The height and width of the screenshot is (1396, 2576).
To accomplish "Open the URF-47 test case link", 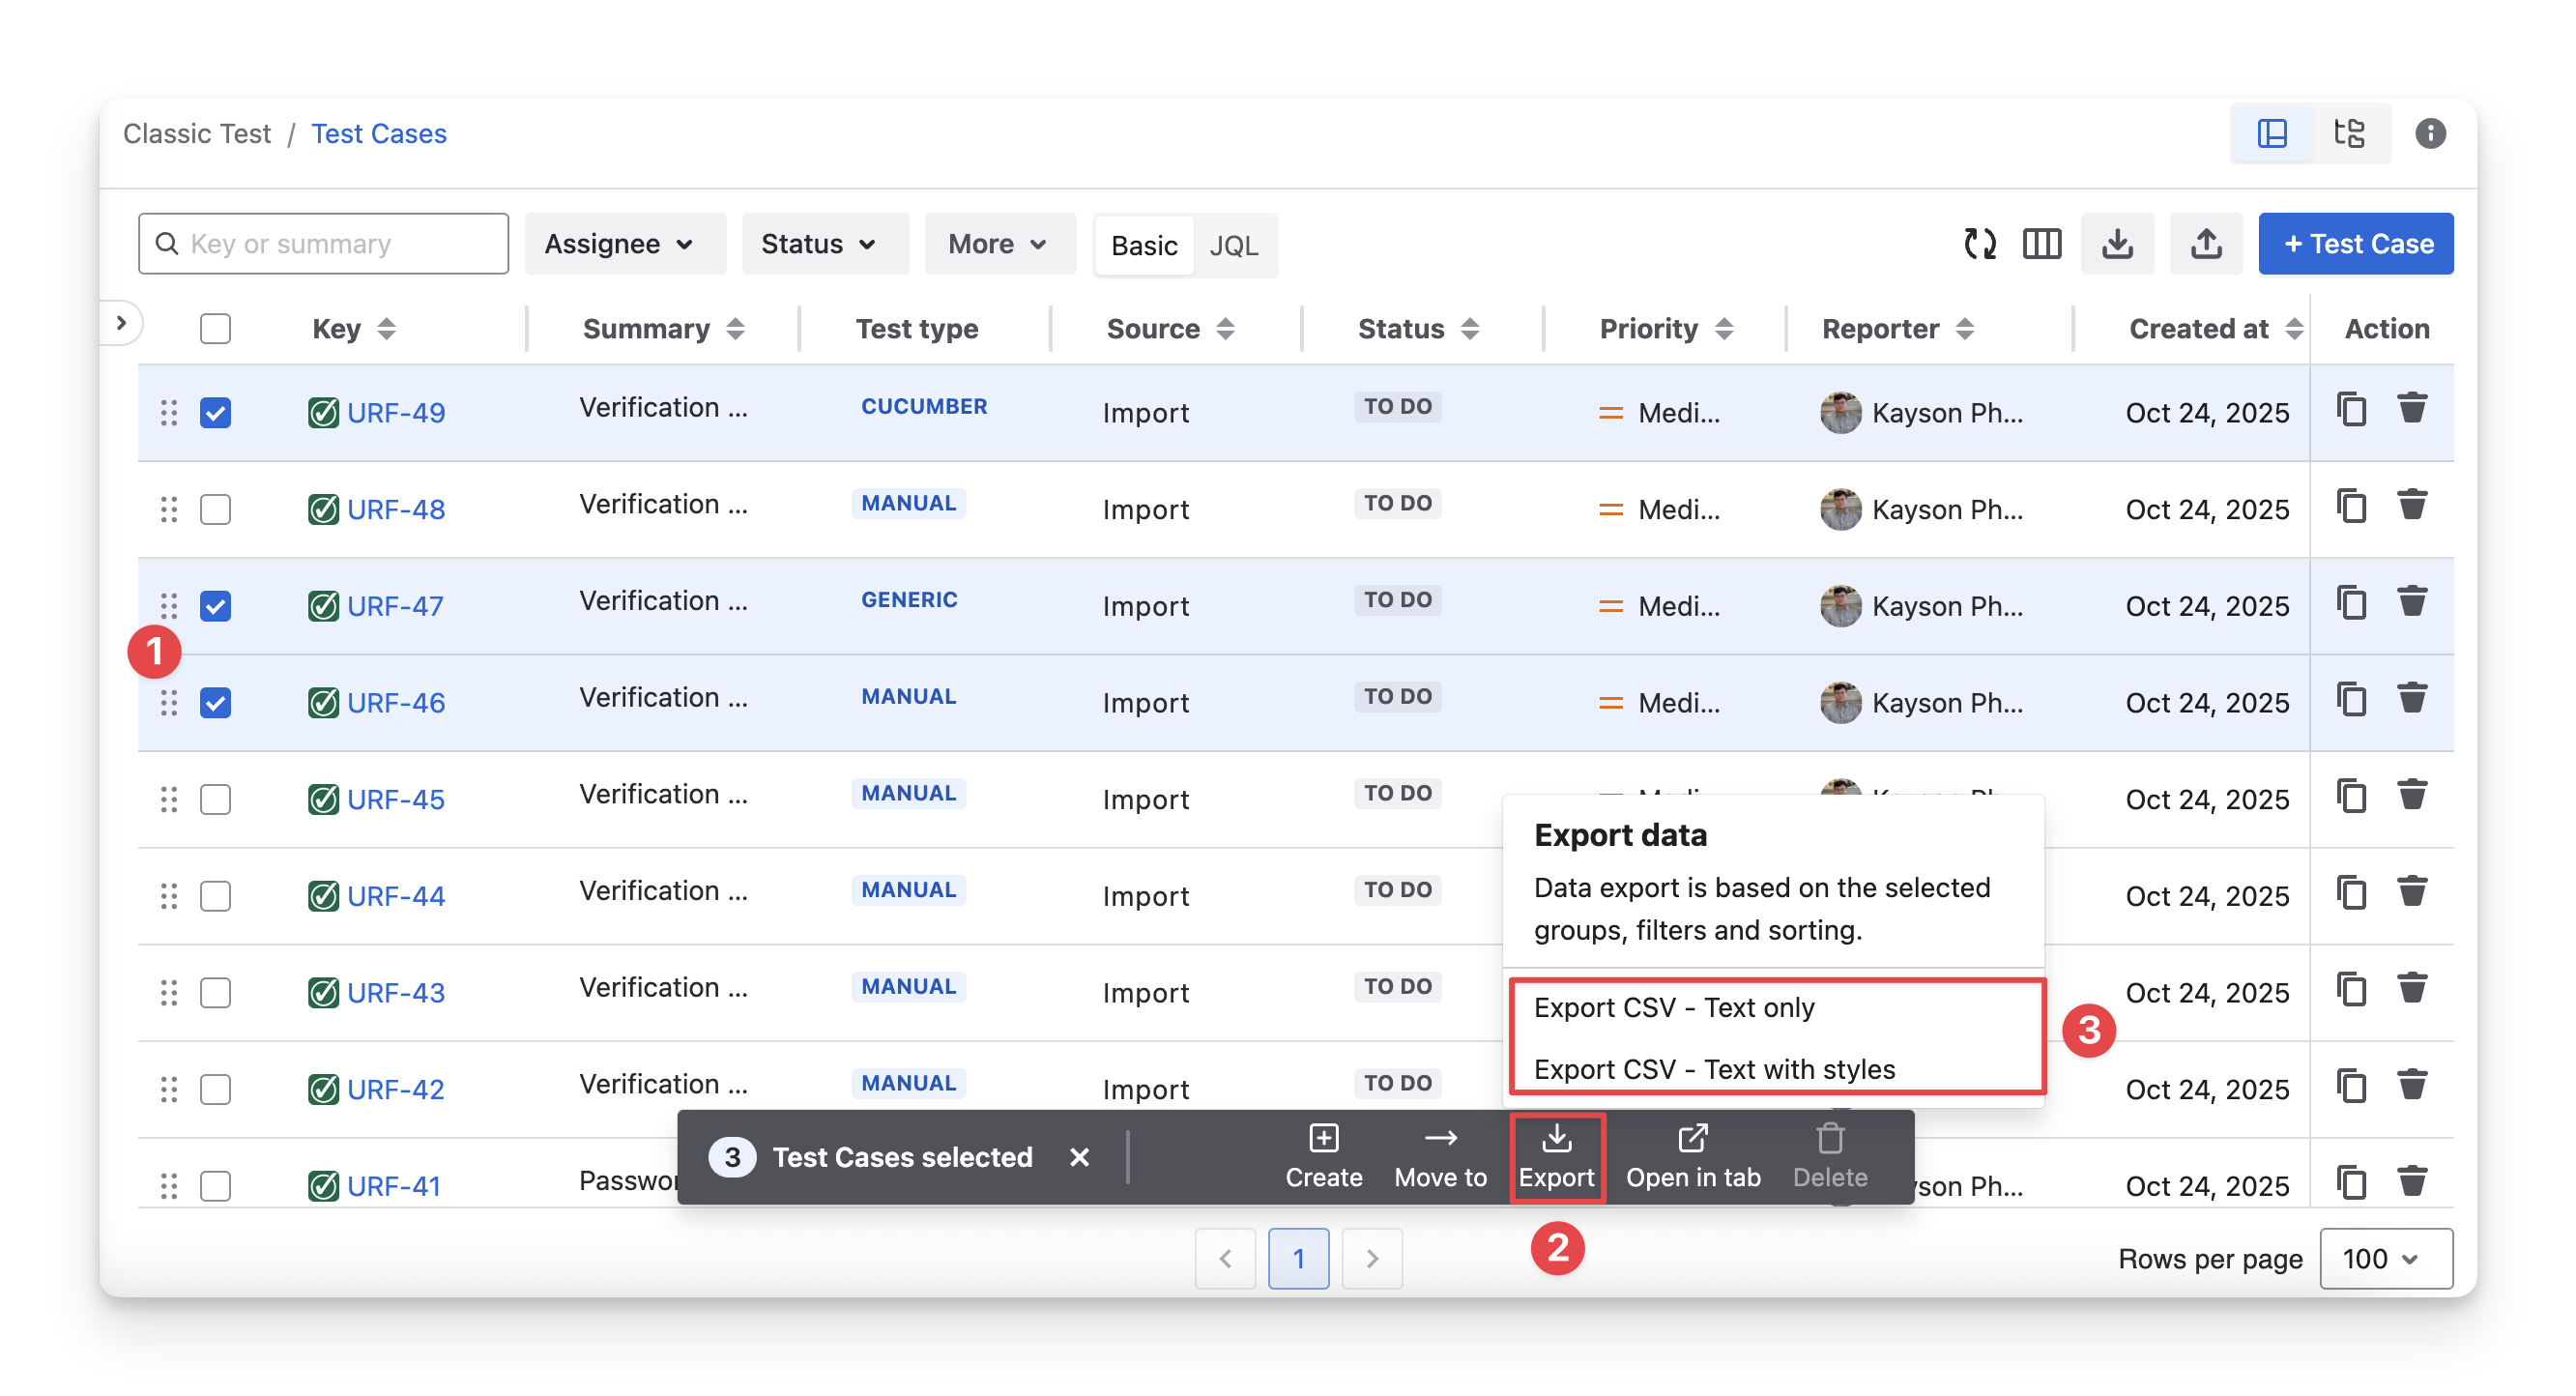I will pyautogui.click(x=395, y=606).
